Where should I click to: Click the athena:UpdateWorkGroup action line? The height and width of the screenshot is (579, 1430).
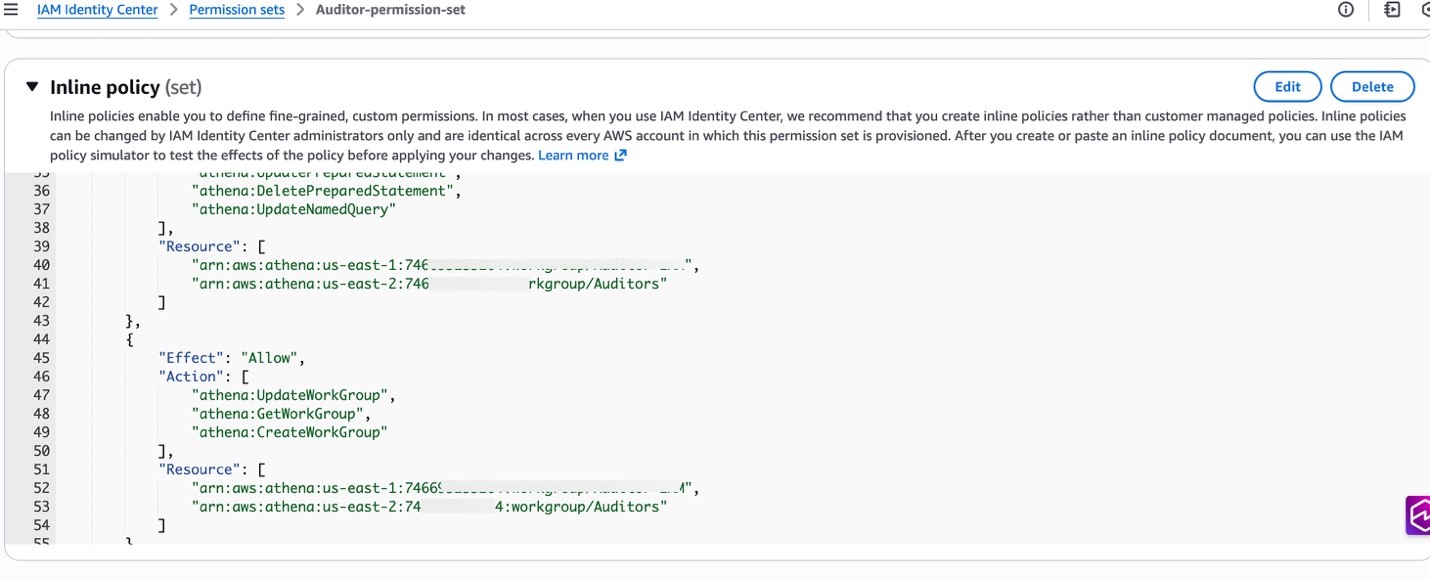click(293, 395)
